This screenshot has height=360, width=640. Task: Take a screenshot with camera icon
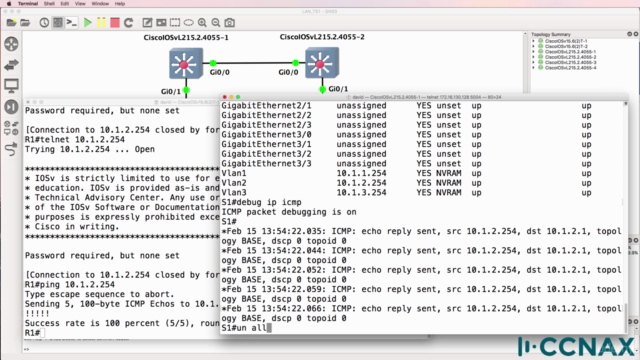click(x=230, y=22)
